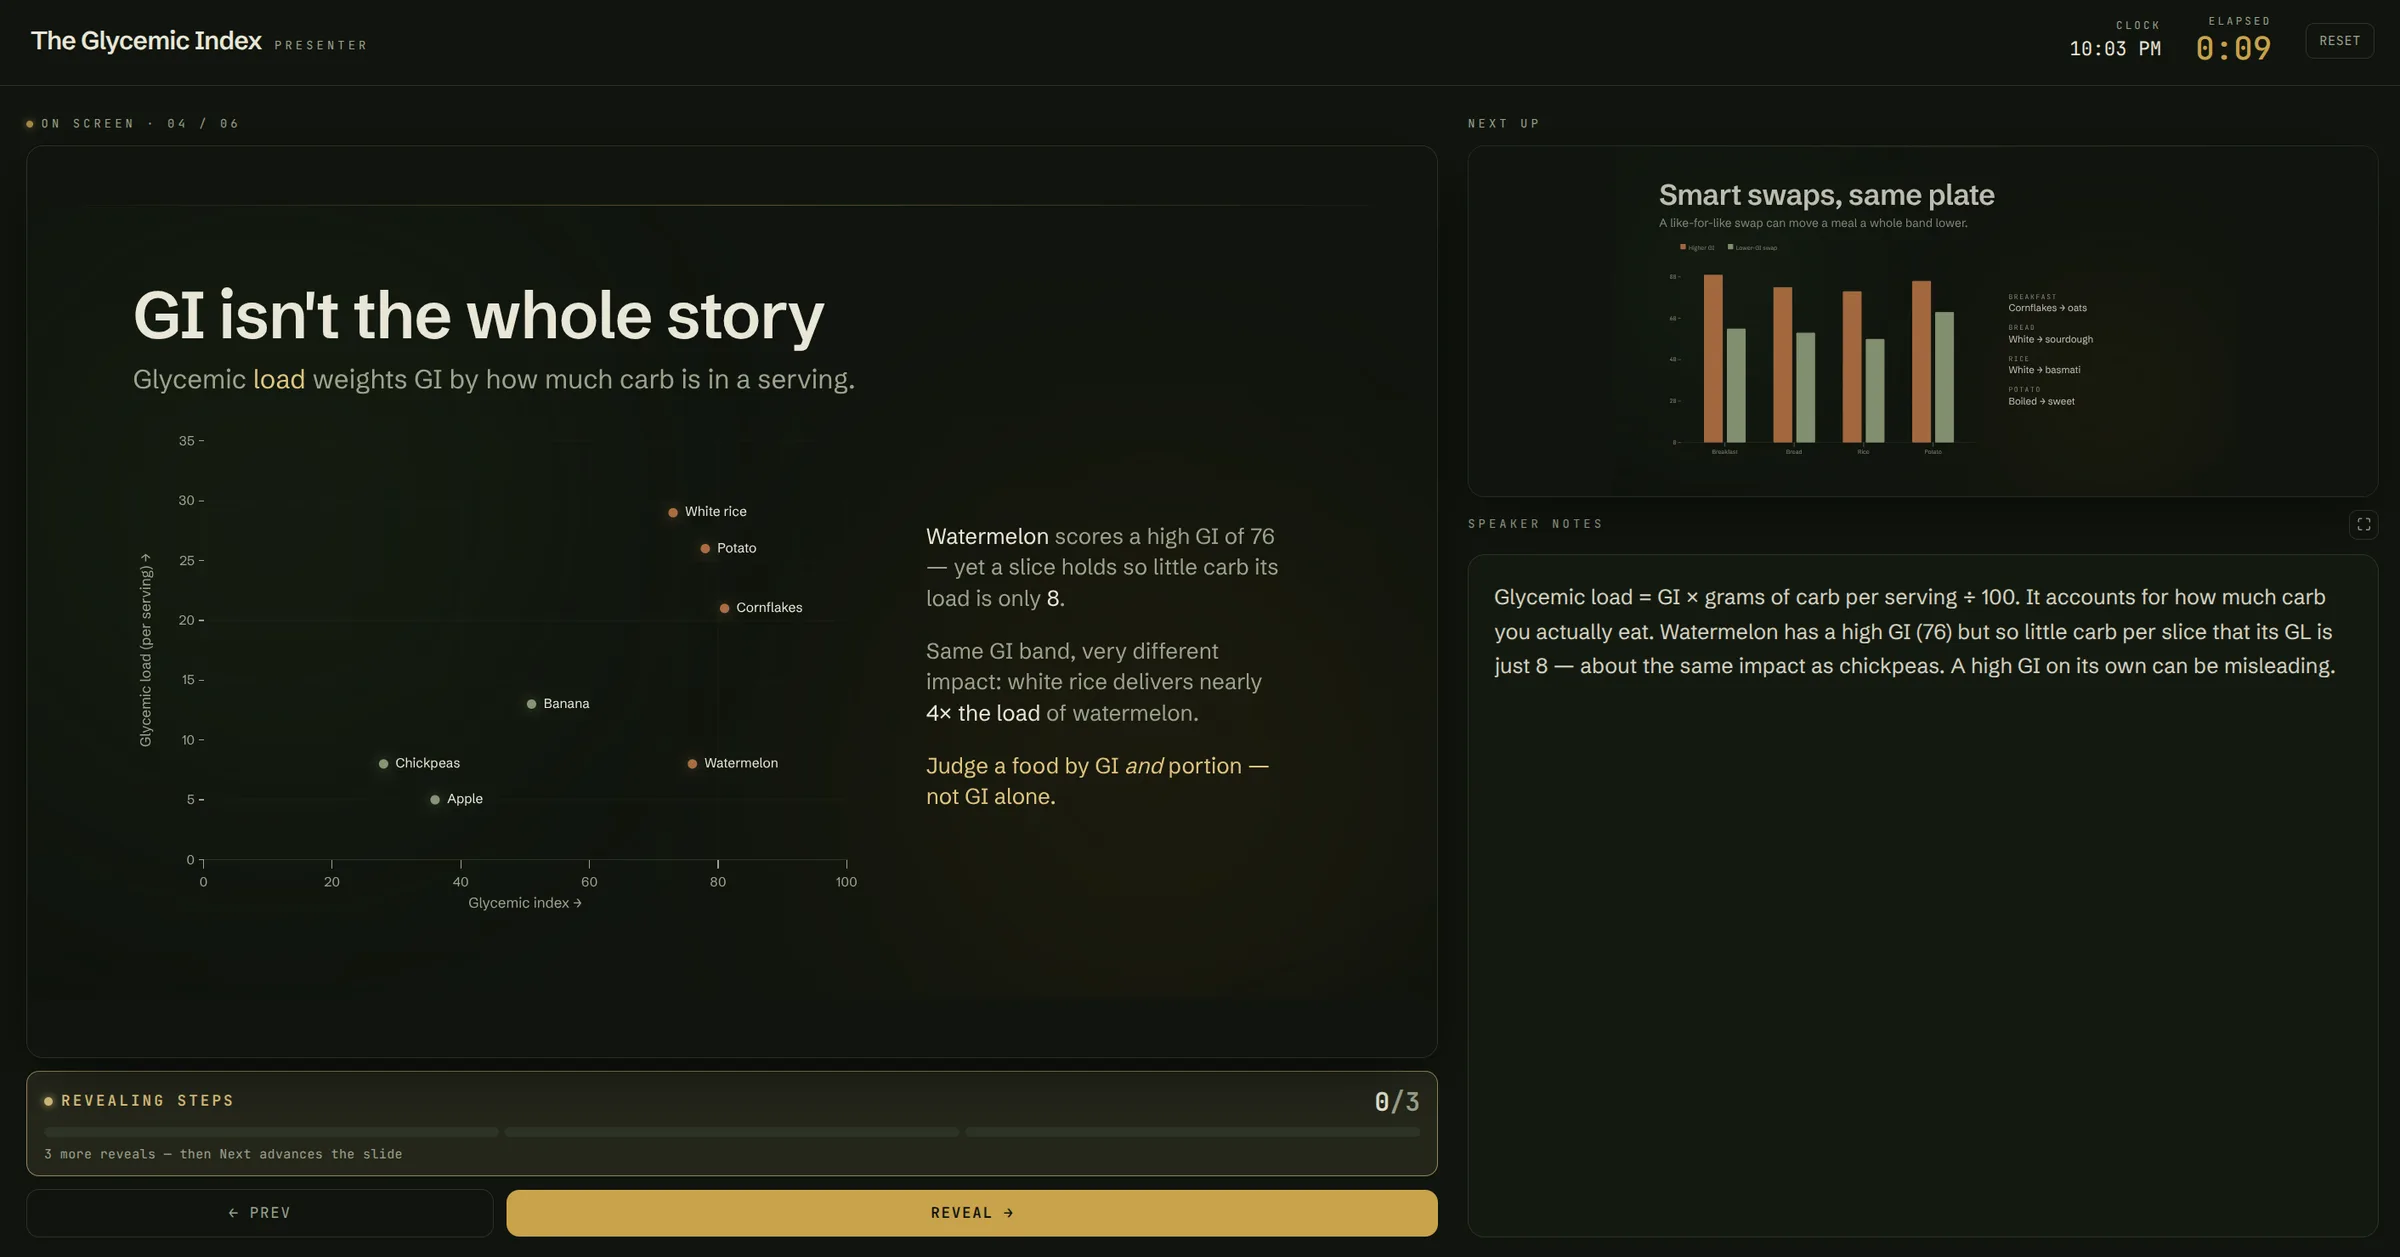The height and width of the screenshot is (1257, 2400).
Task: Expand speaker notes with fullscreen icon
Action: pyautogui.click(x=2363, y=524)
